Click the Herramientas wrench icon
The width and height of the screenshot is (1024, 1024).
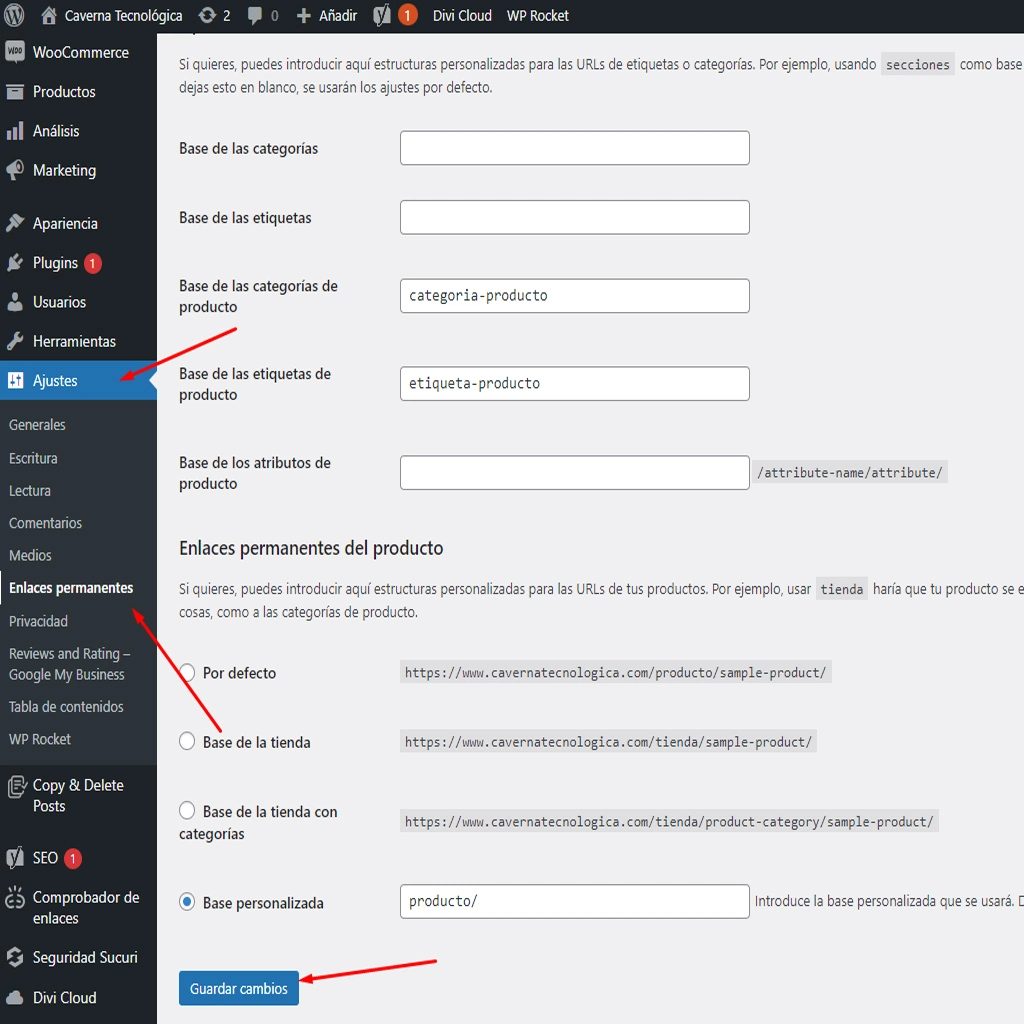click(15, 341)
